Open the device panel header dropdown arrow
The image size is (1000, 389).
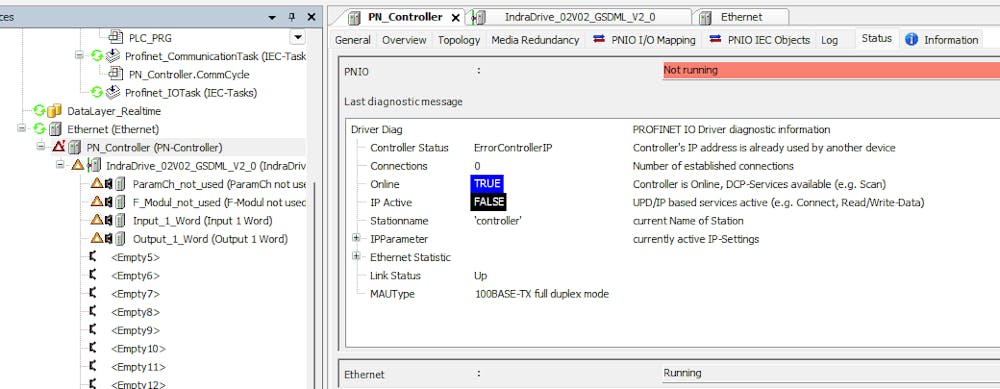tap(272, 18)
